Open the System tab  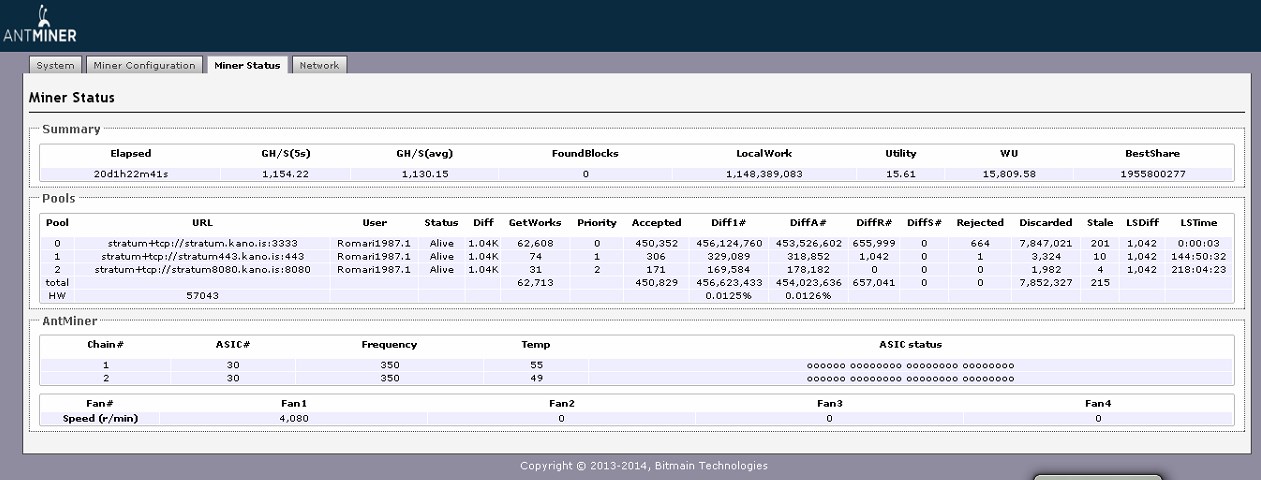click(x=55, y=65)
